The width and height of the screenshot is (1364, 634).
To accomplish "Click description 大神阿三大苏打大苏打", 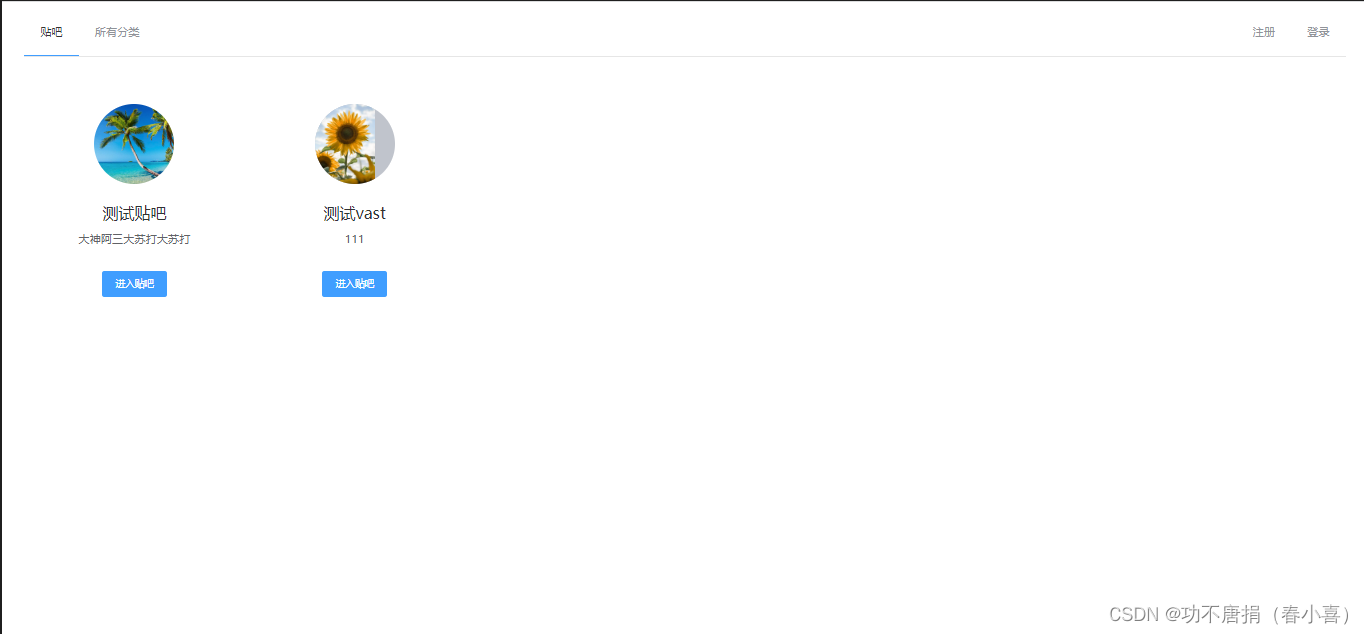I will tap(134, 239).
